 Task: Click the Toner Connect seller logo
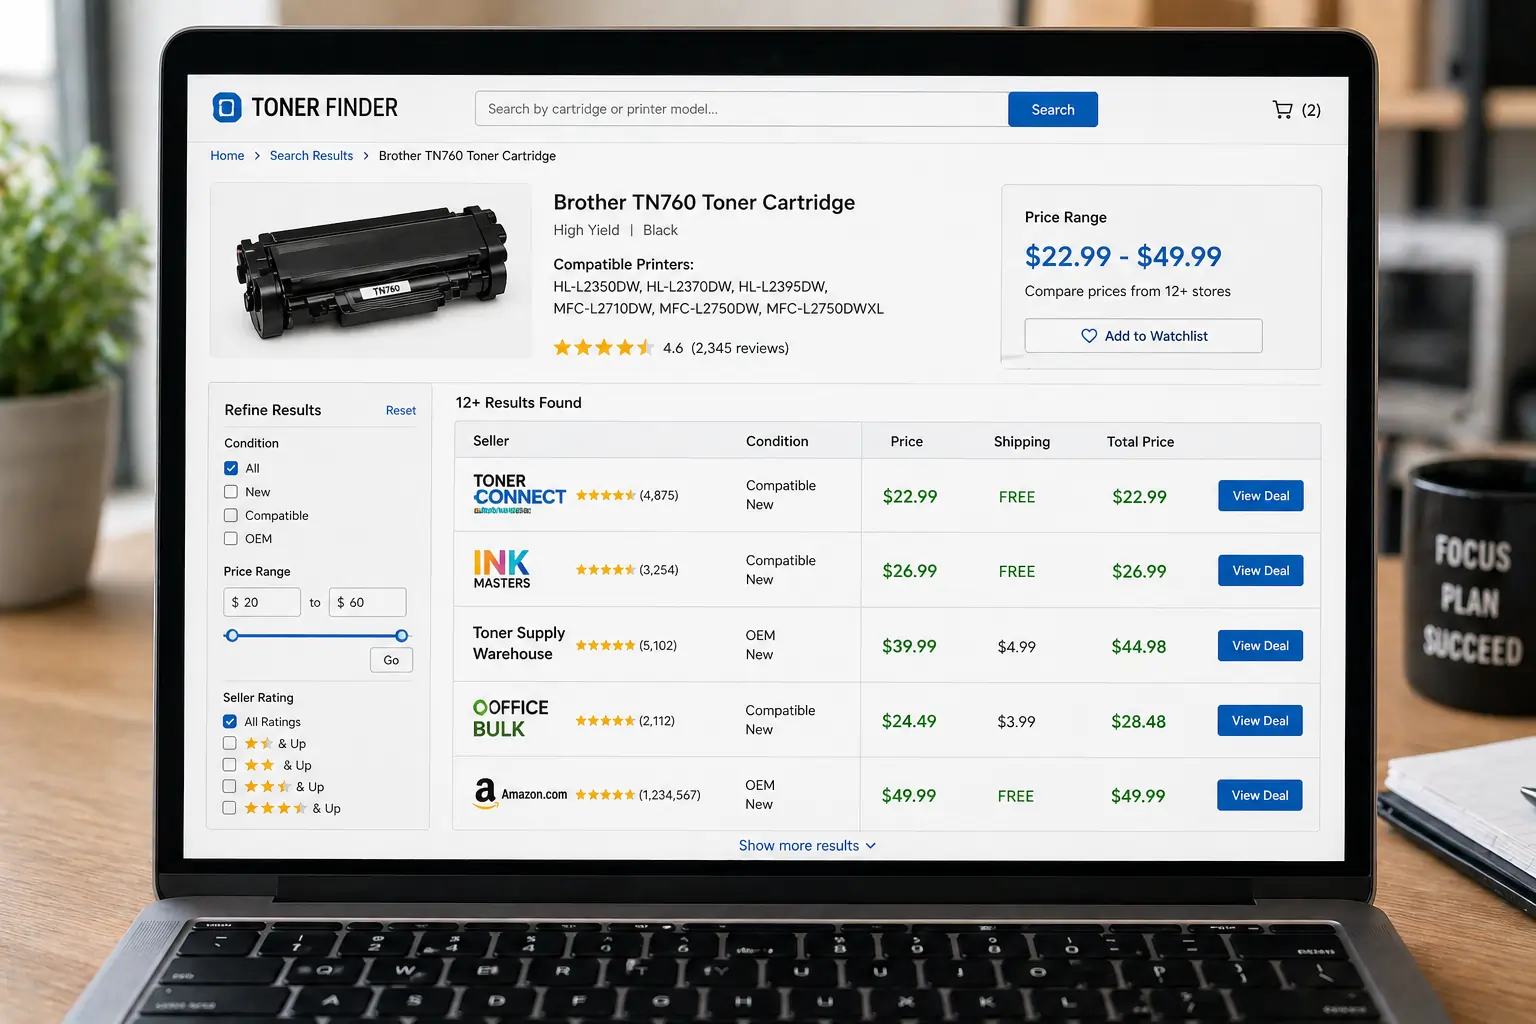pos(519,494)
